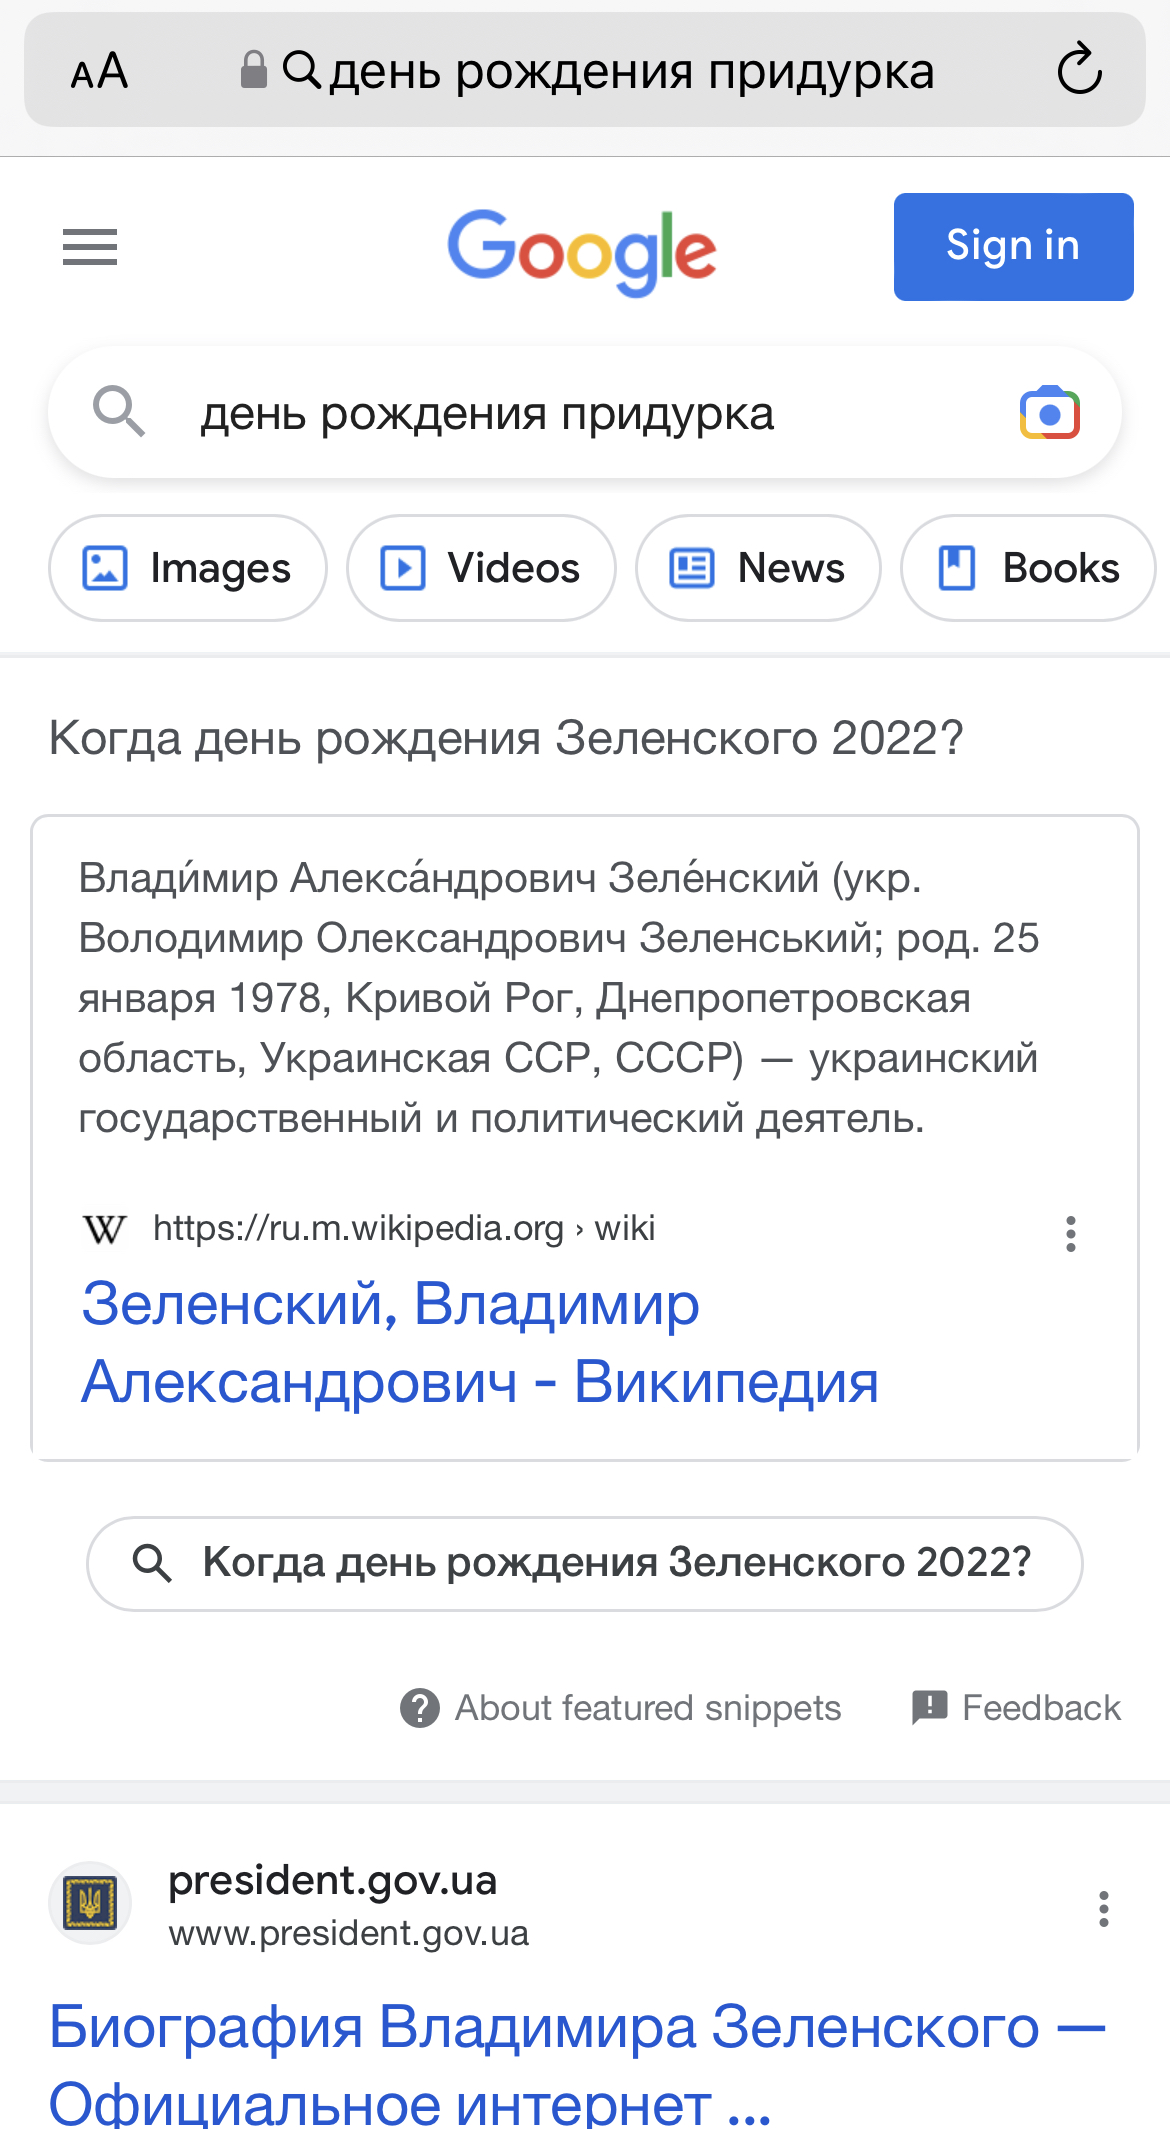
Task: Tap the Google search query field
Action: tap(580, 413)
